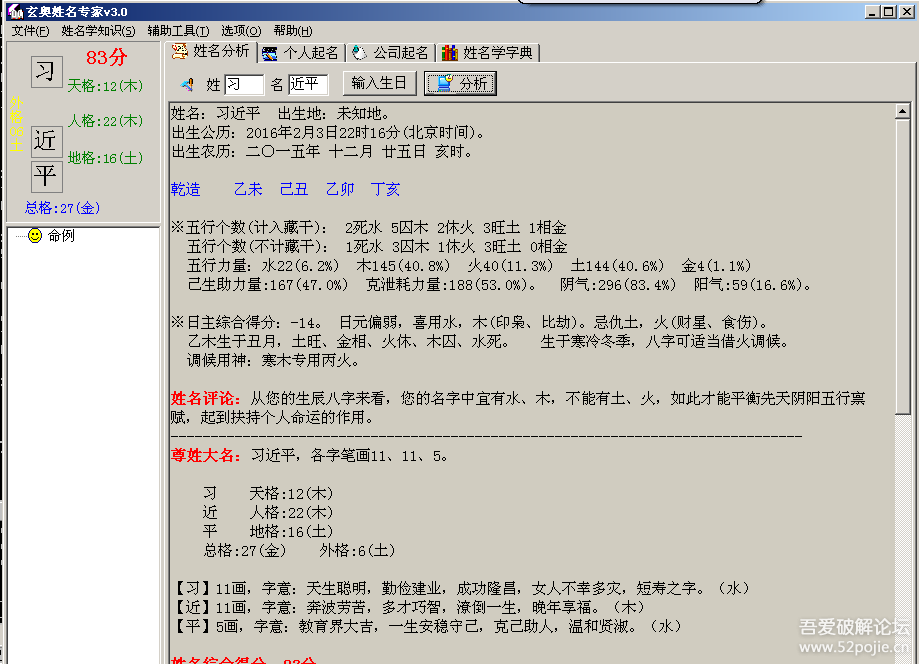This screenshot has width=919, height=664.
Task: Click the app logo icon in title bar
Action: (15, 11)
